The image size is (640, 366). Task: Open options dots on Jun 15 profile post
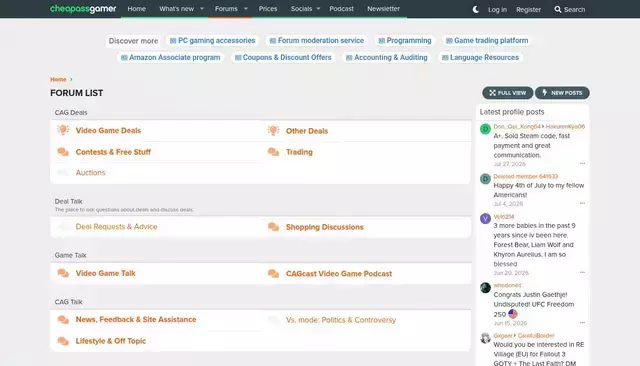coord(582,322)
